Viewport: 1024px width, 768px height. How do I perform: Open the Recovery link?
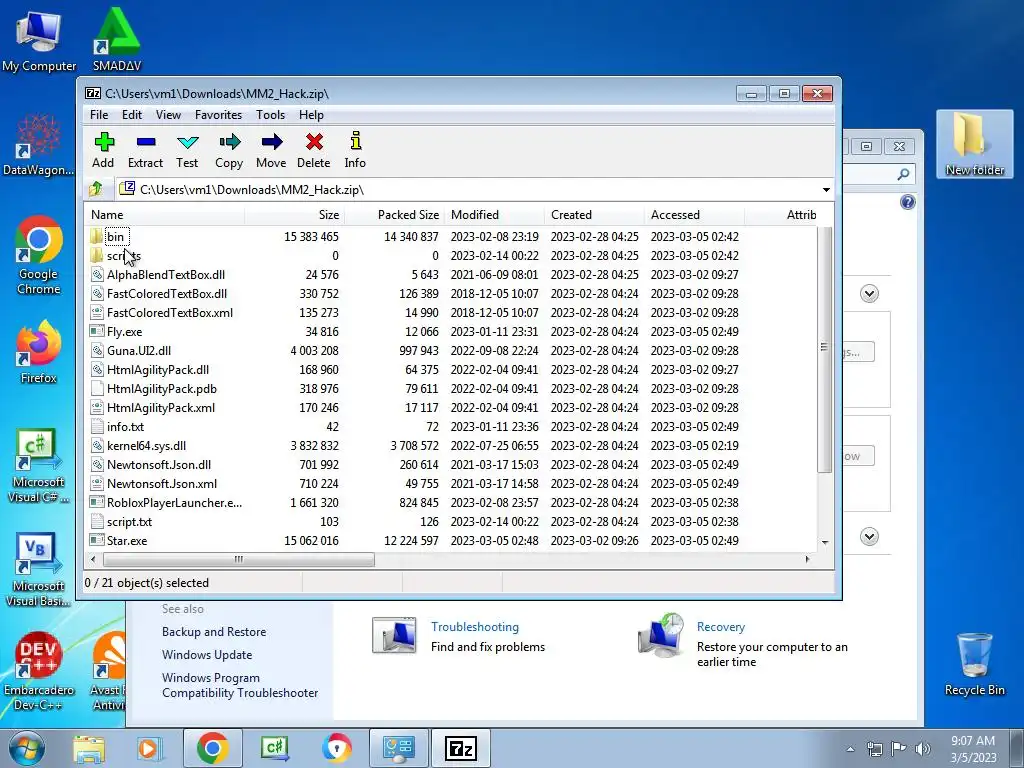721,627
